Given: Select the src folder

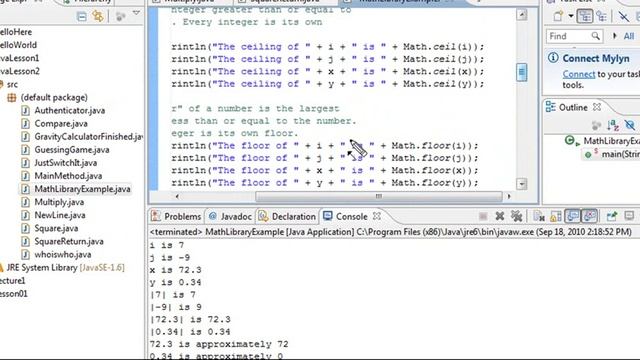Looking at the screenshot, I should coord(12,84).
